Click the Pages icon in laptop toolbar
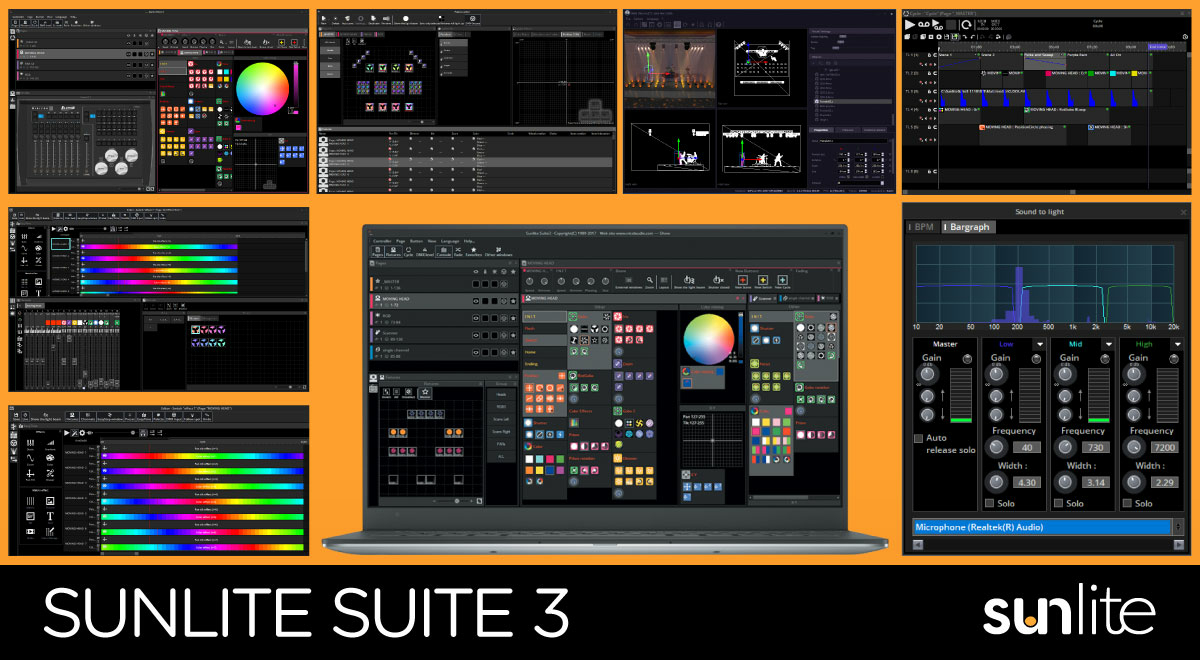 (x=377, y=250)
